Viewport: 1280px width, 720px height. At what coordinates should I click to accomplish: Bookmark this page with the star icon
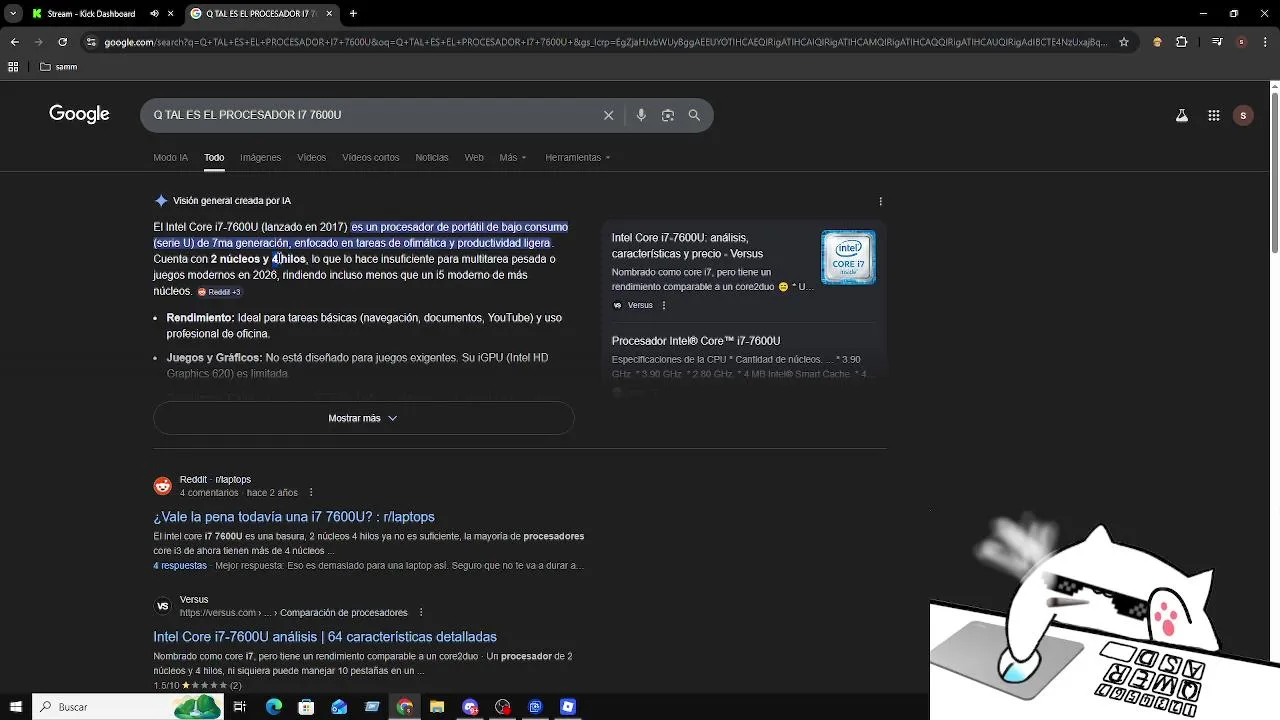[1124, 42]
